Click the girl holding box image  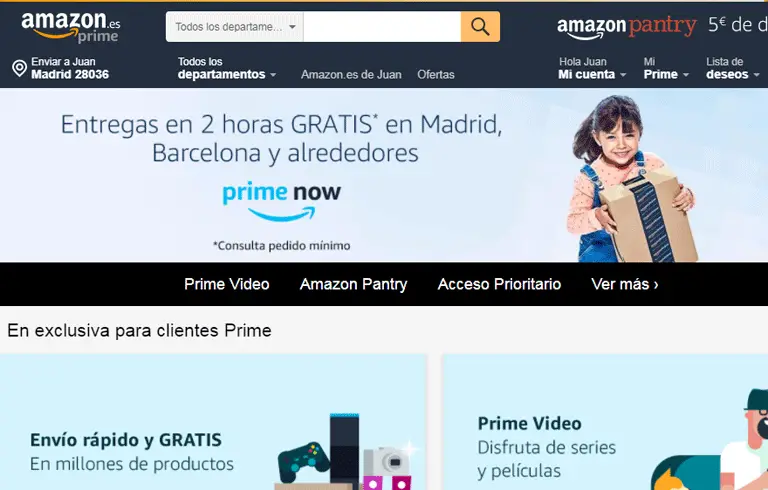pyautogui.click(x=633, y=179)
